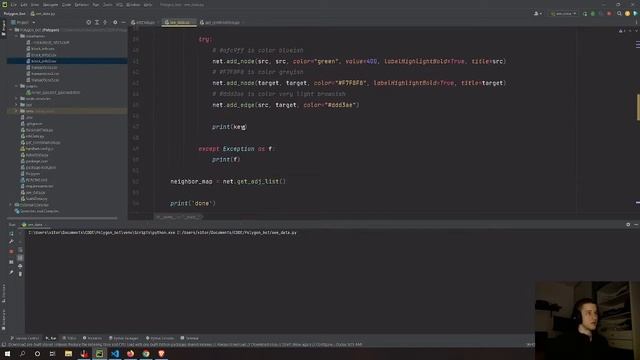Open Edit menu
The height and width of the screenshot is (360, 640).
pyautogui.click(x=24, y=5)
